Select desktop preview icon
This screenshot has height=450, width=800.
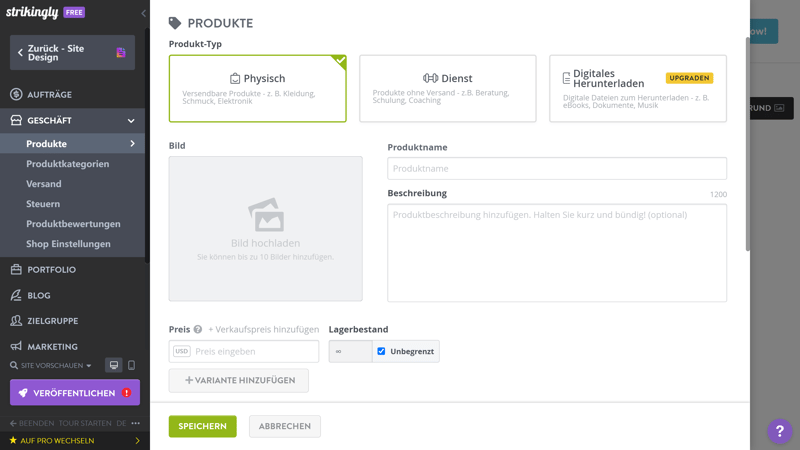(x=114, y=366)
